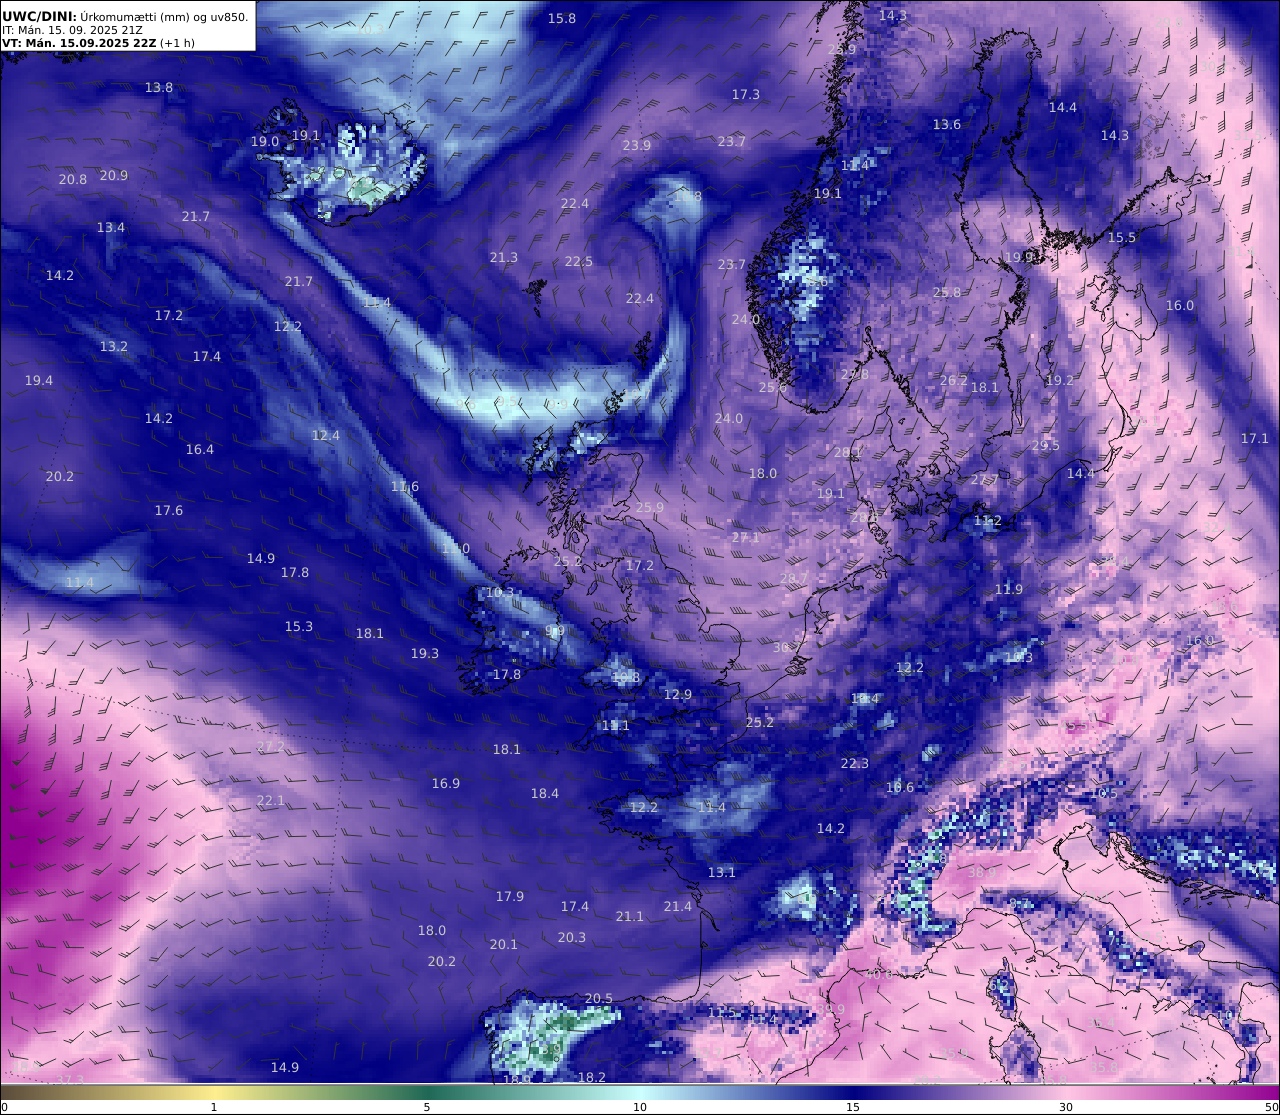This screenshot has width=1280, height=1115.
Task: Select the 19.4 value near the left edge
Action: coord(39,380)
